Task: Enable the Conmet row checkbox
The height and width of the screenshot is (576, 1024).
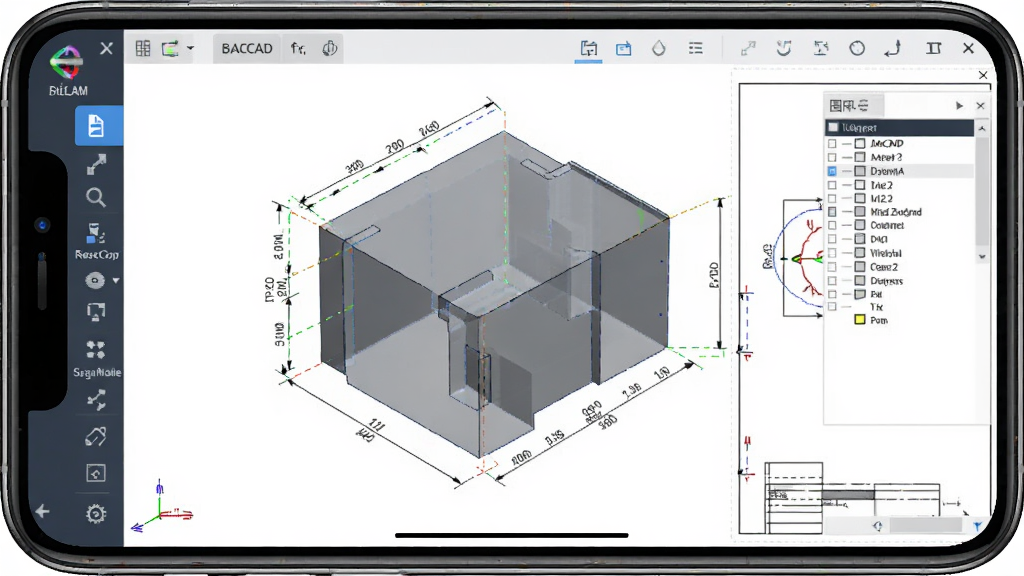Action: pyautogui.click(x=832, y=225)
